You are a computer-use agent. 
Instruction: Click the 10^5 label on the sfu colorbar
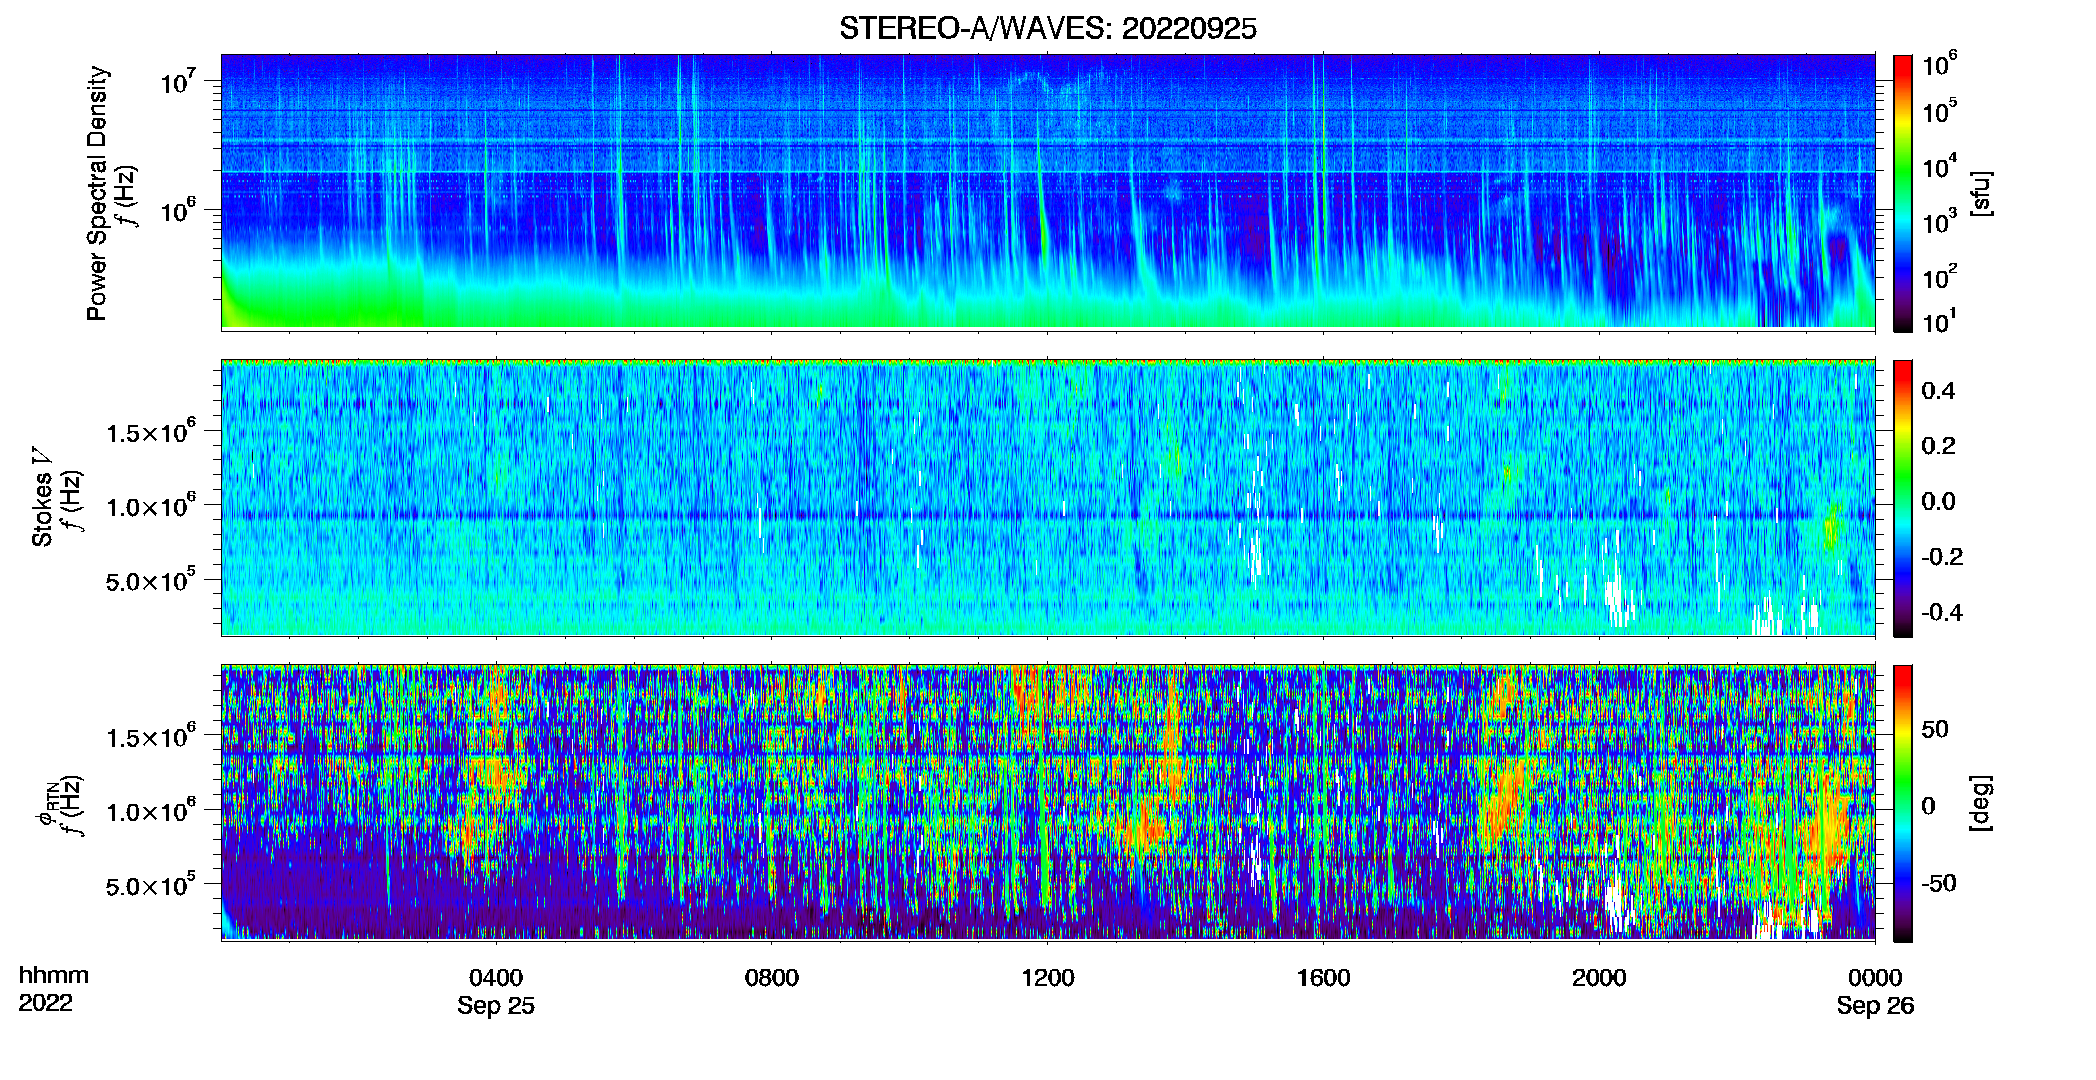click(x=1940, y=111)
